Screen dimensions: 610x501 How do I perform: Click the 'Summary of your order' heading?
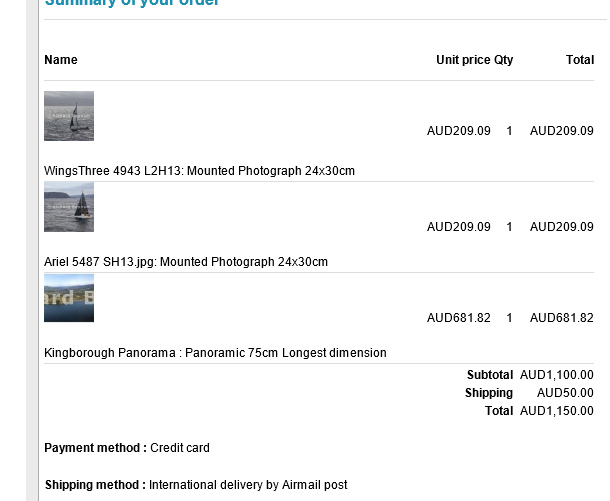click(132, 3)
